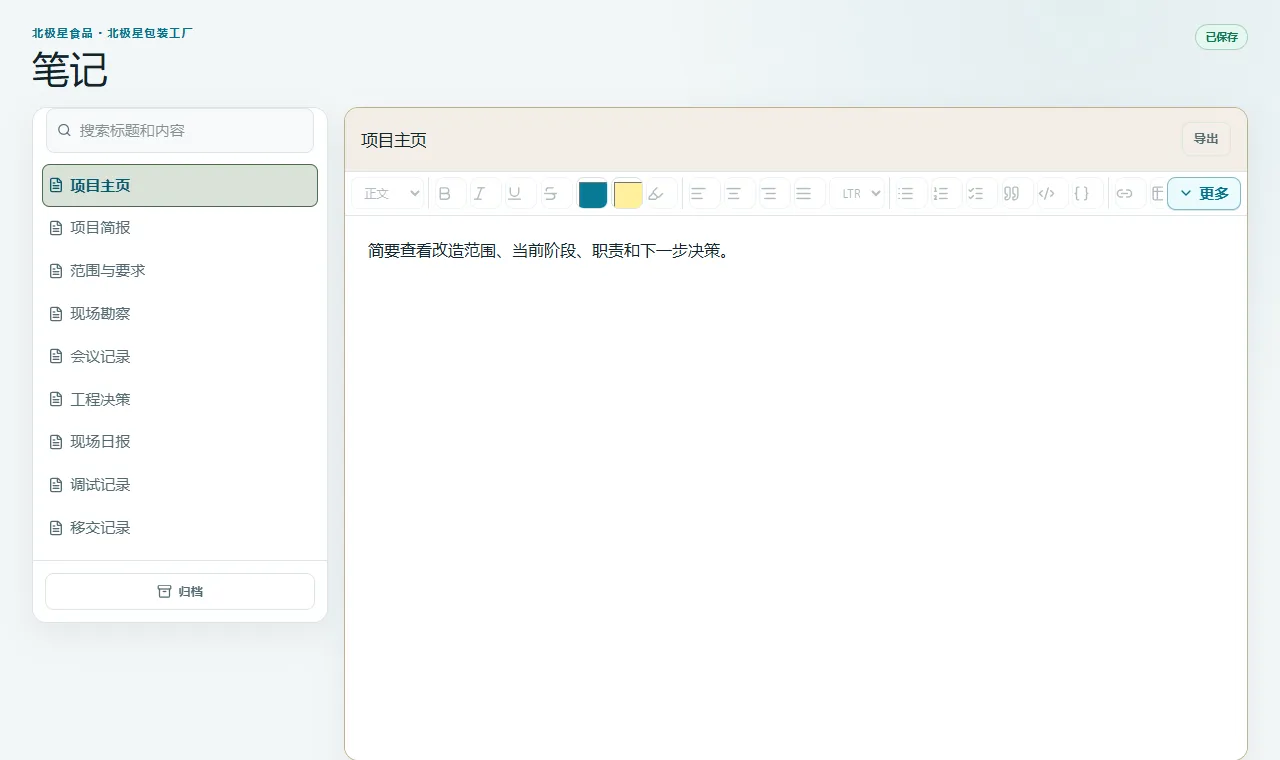Image resolution: width=1280 pixels, height=760 pixels.
Task: Open the 范围与要求 note
Action: point(180,271)
